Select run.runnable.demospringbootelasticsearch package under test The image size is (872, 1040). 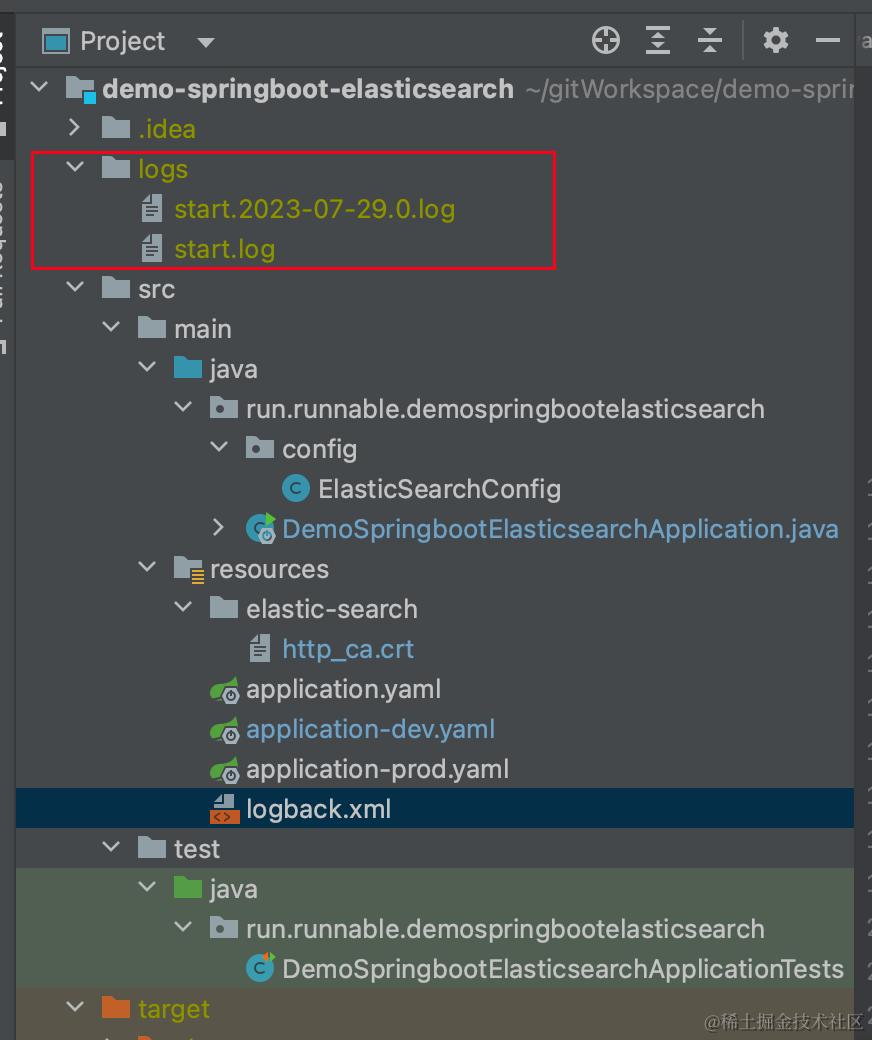[505, 929]
